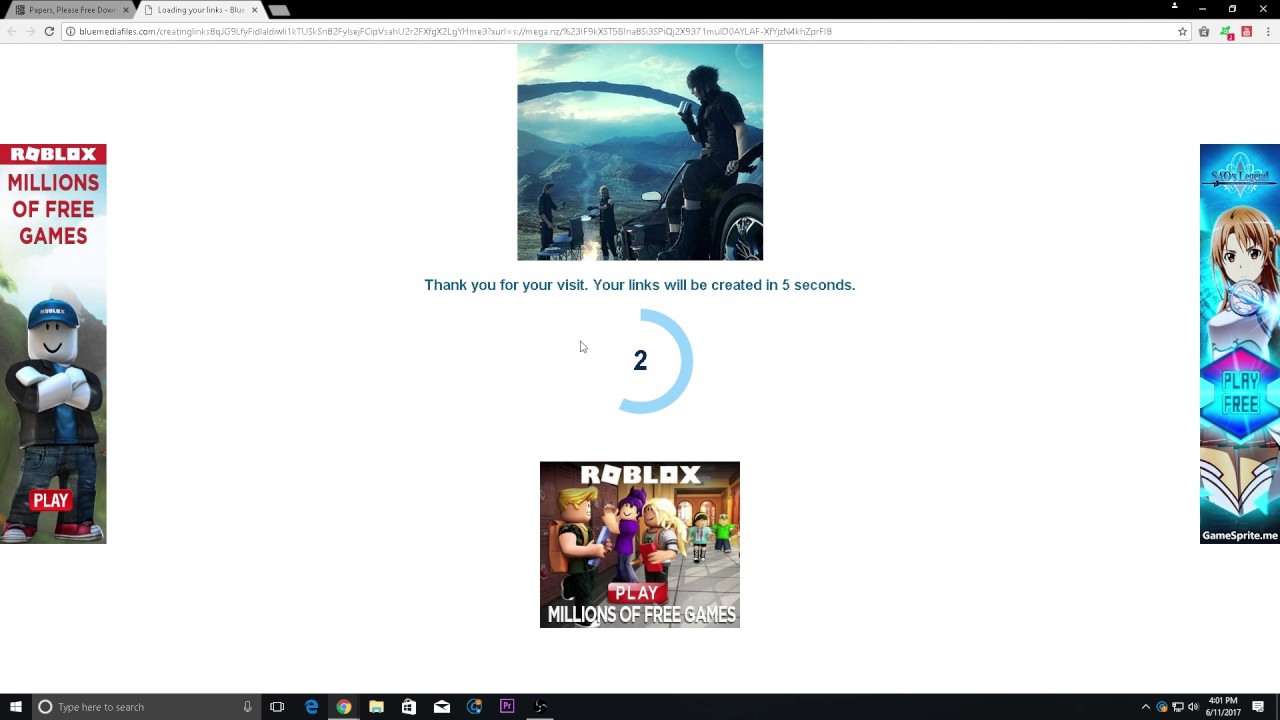
Task: Click the network icon in the system tray
Action: click(1177, 707)
